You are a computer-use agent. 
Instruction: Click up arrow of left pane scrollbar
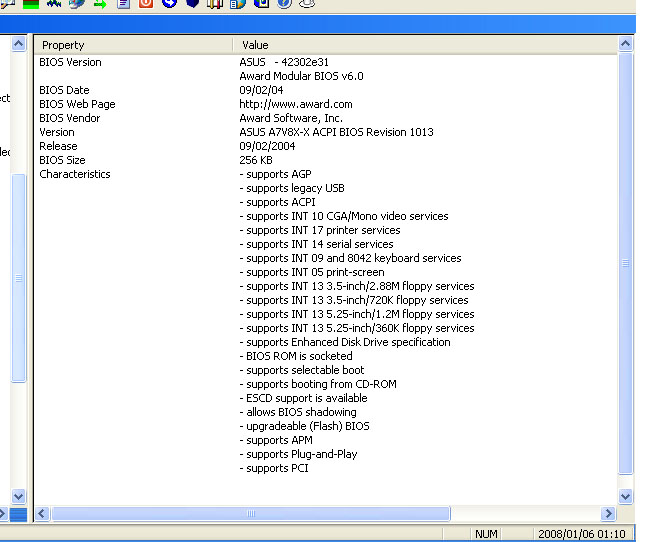[18, 44]
